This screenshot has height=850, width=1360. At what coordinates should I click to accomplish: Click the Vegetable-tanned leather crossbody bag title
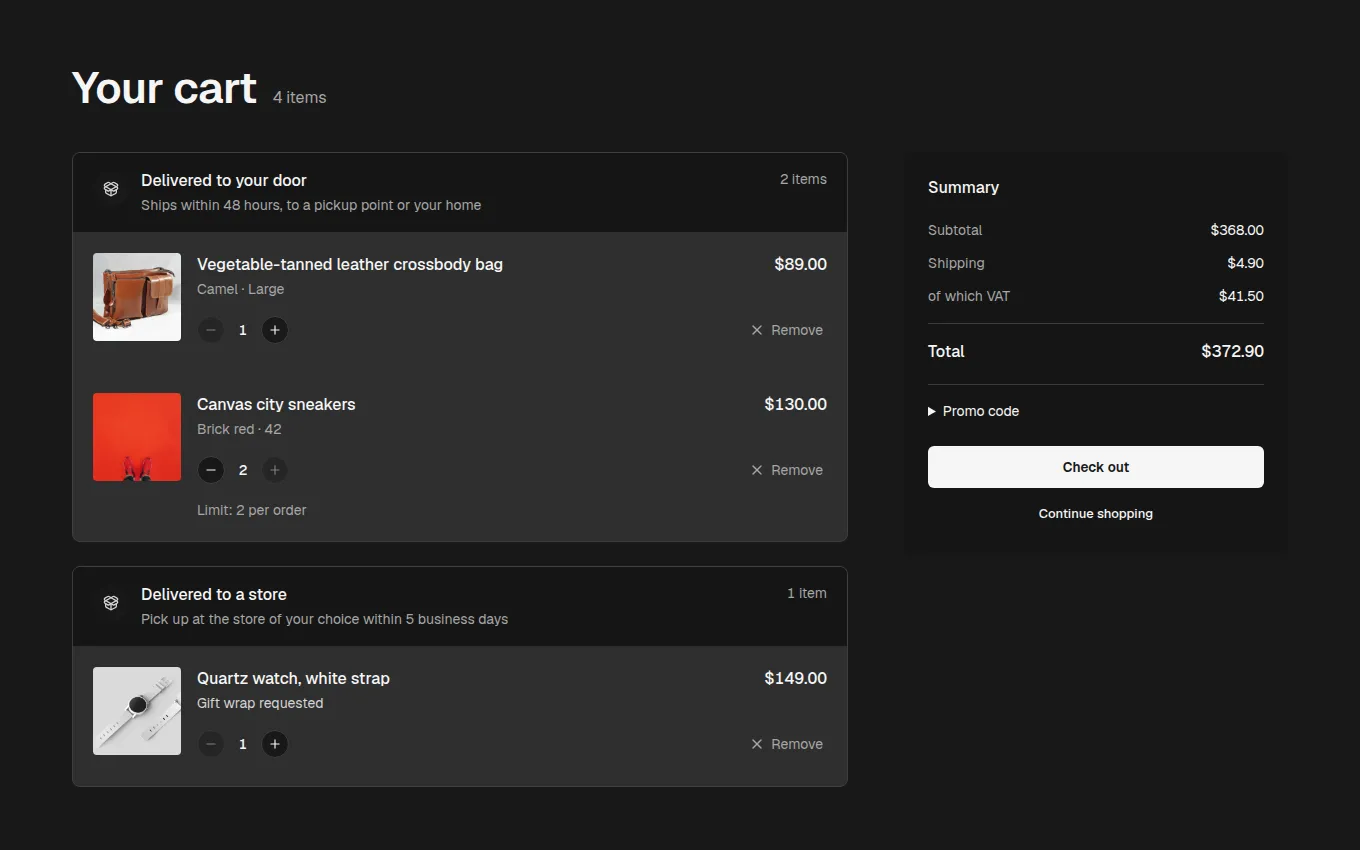pyautogui.click(x=350, y=264)
